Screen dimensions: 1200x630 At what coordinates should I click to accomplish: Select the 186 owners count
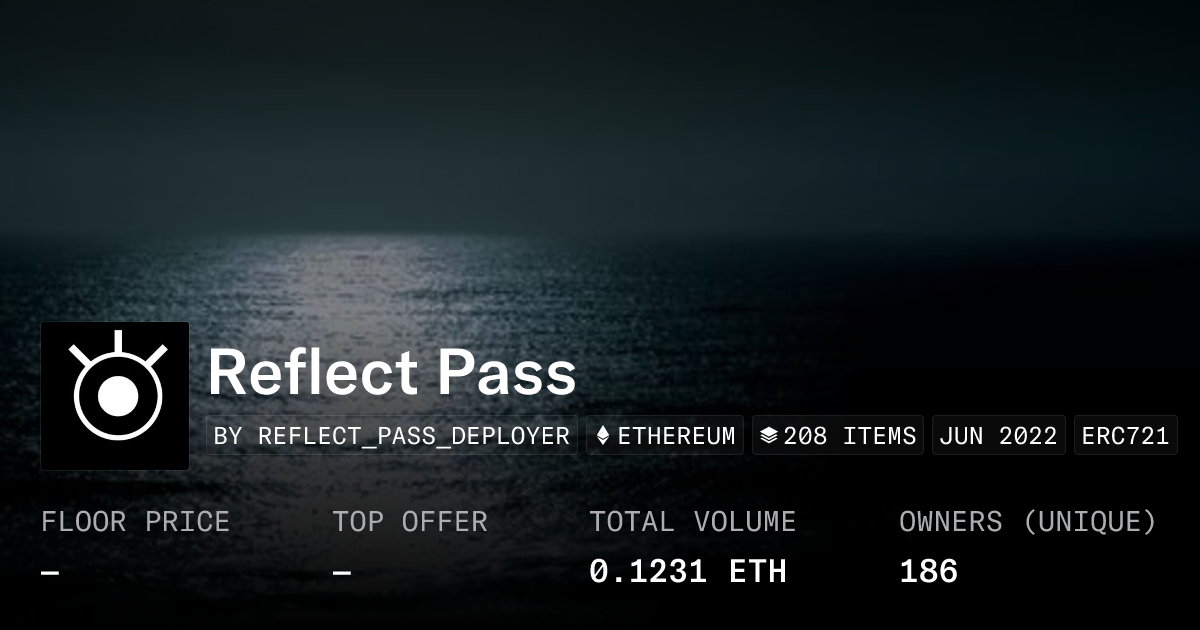[x=928, y=572]
